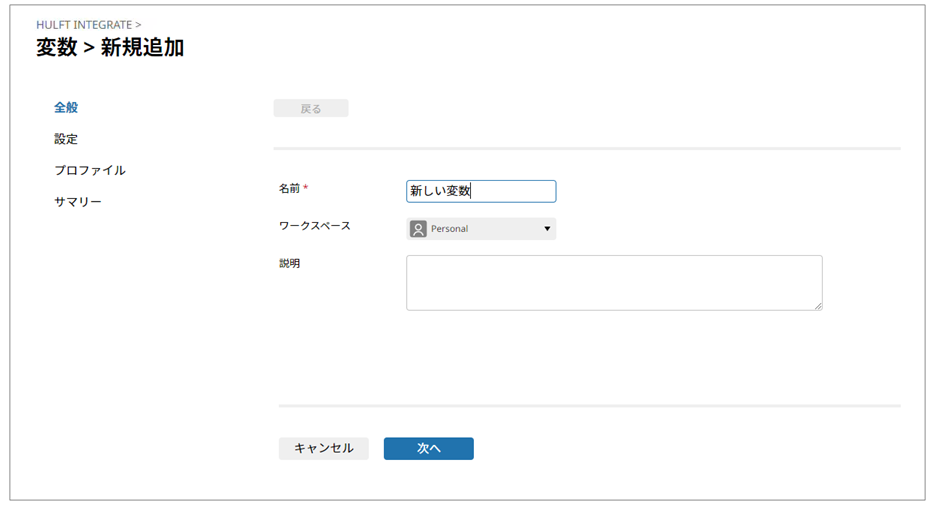
Task: Focus the 名前 text field
Action: point(481,191)
